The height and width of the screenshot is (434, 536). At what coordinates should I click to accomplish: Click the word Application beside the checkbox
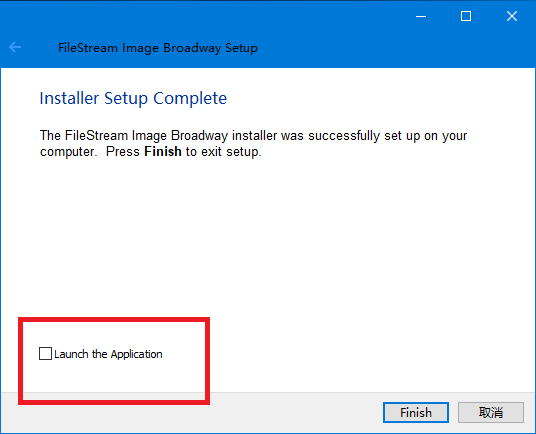point(136,354)
